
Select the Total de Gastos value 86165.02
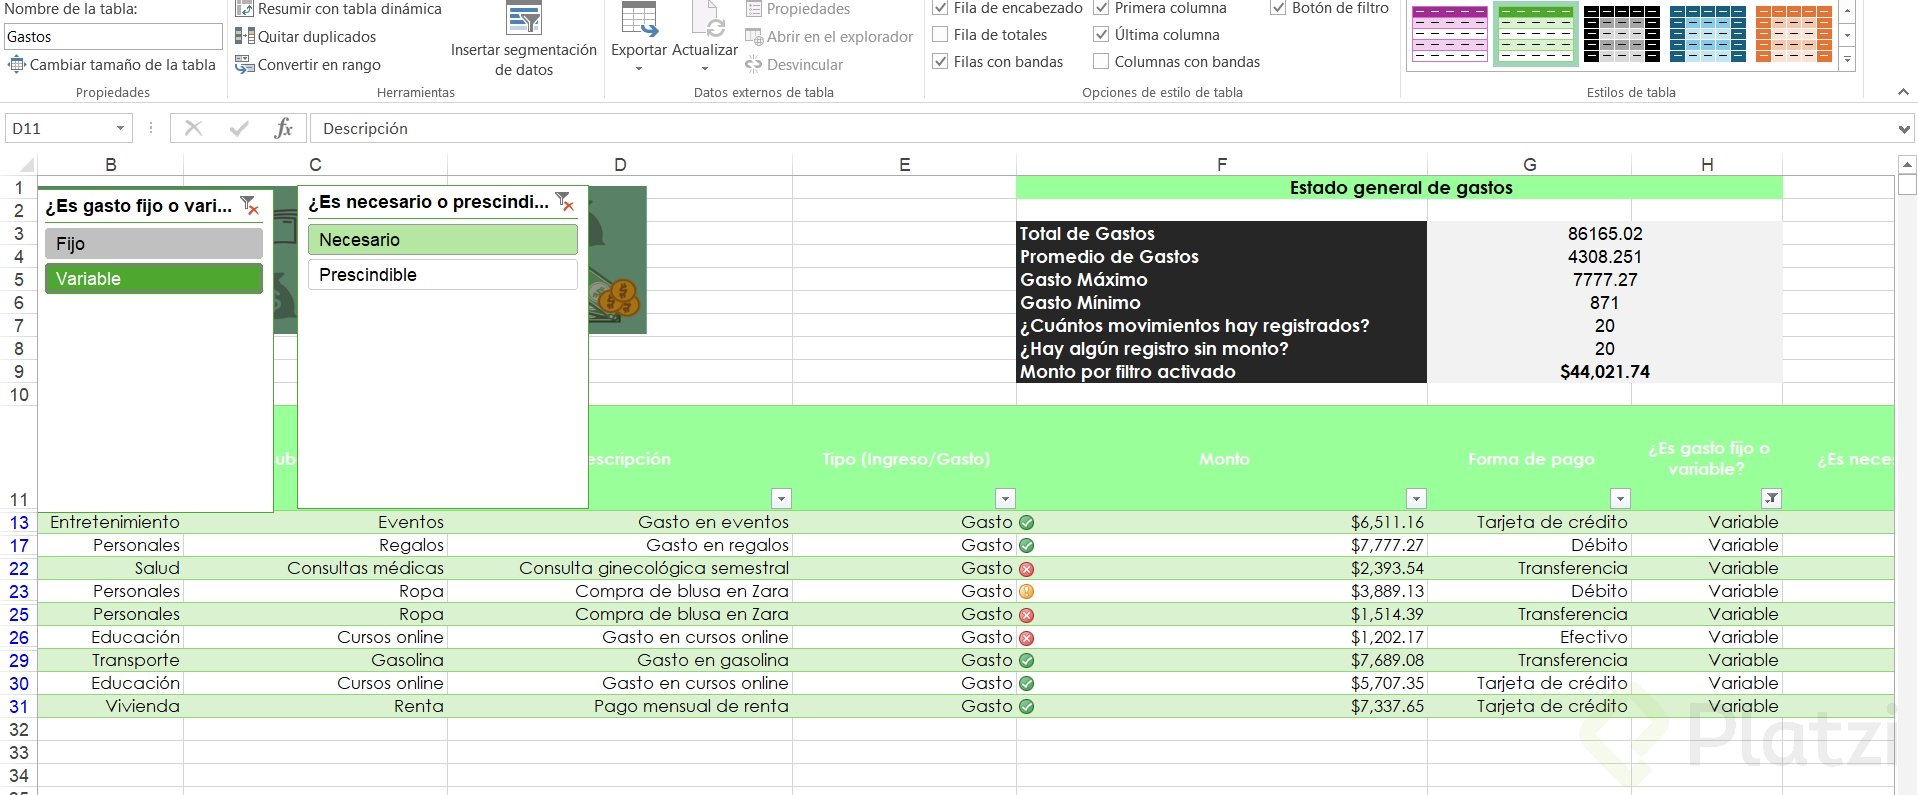click(x=1604, y=234)
